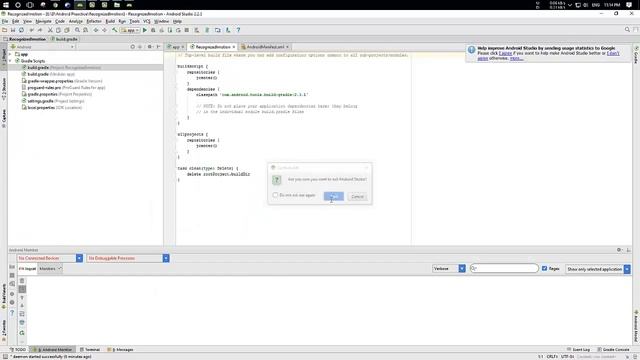Click the Debug app bug icon
This screenshot has width=640, height=360.
point(153,30)
